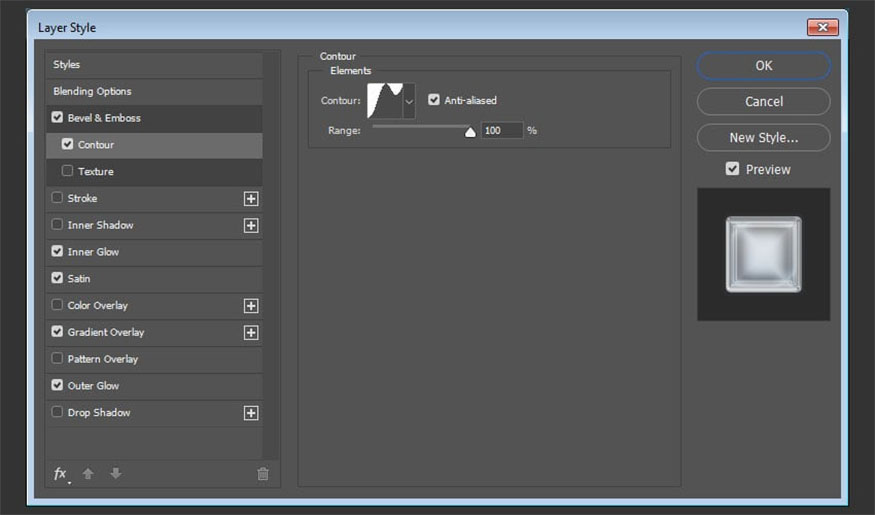This screenshot has width=875, height=515.
Task: Click the plus icon beside Color Overlay
Action: click(x=251, y=306)
